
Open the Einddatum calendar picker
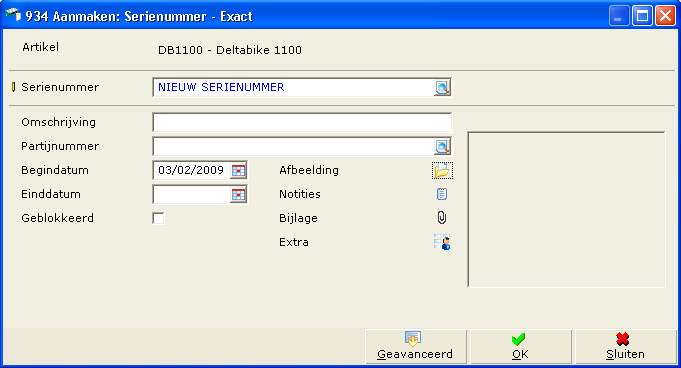[x=238, y=194]
